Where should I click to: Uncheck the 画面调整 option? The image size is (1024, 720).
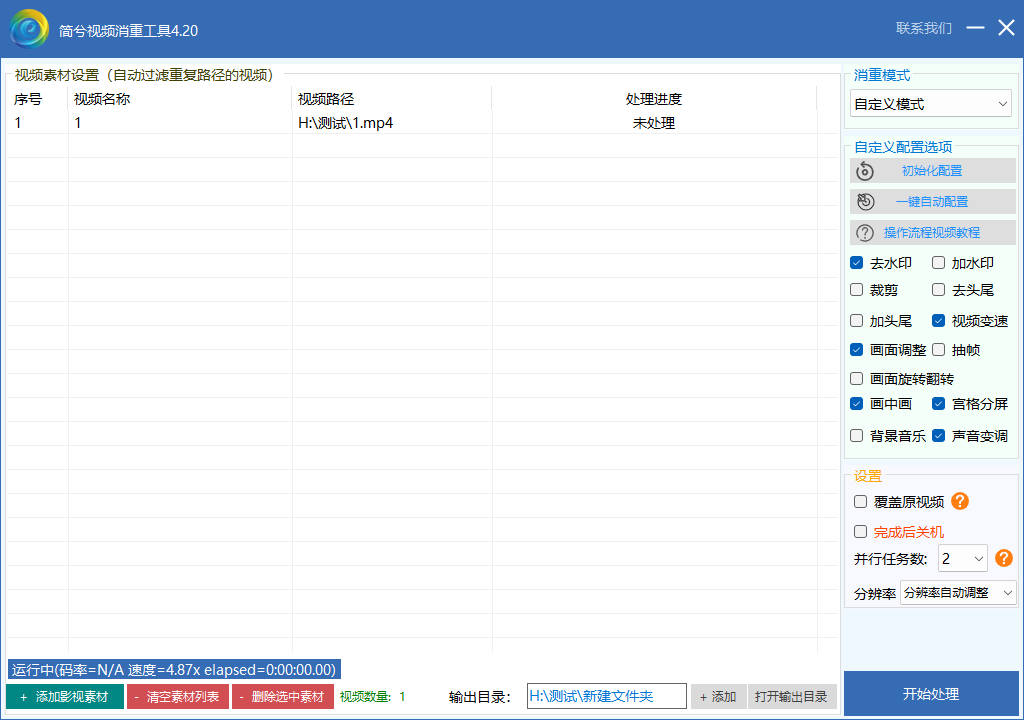[857, 350]
